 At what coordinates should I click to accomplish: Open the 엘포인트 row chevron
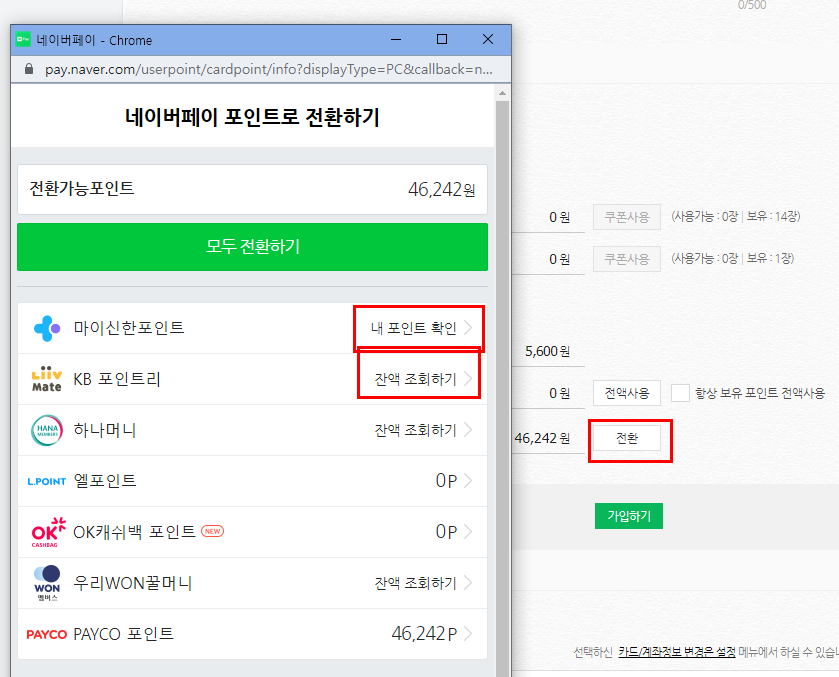(468, 481)
